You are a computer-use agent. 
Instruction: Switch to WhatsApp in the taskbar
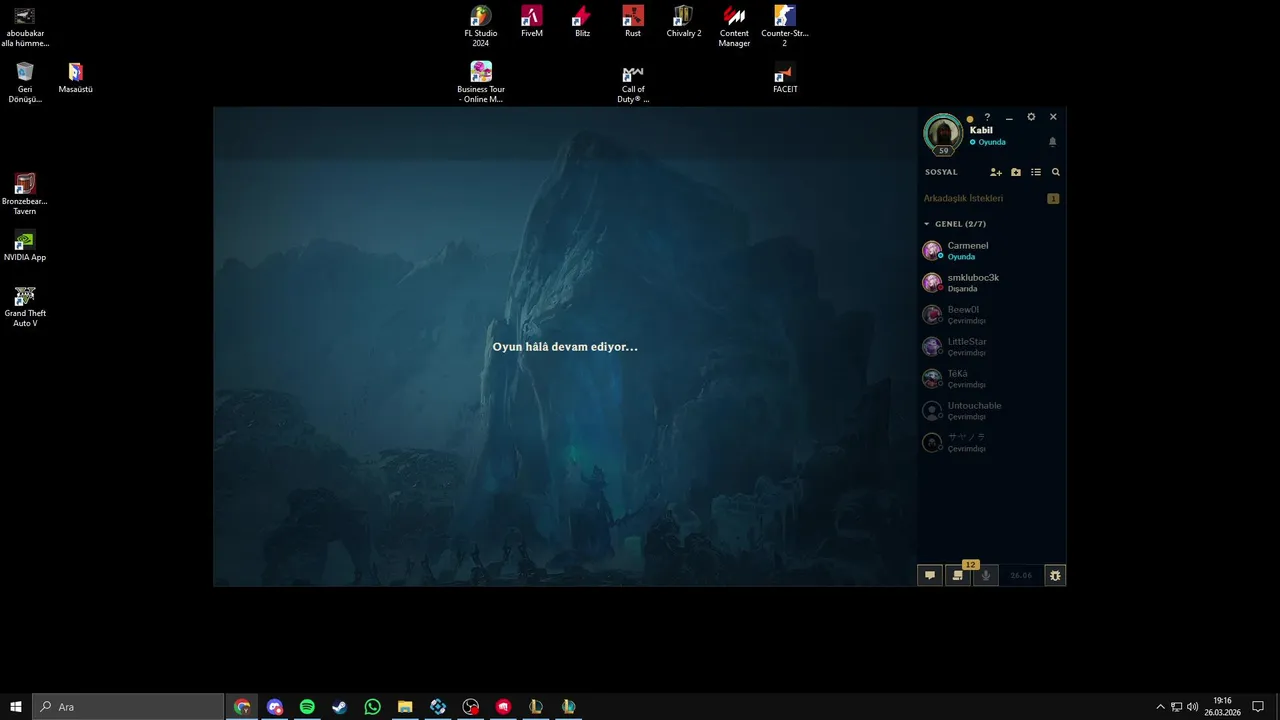(373, 707)
